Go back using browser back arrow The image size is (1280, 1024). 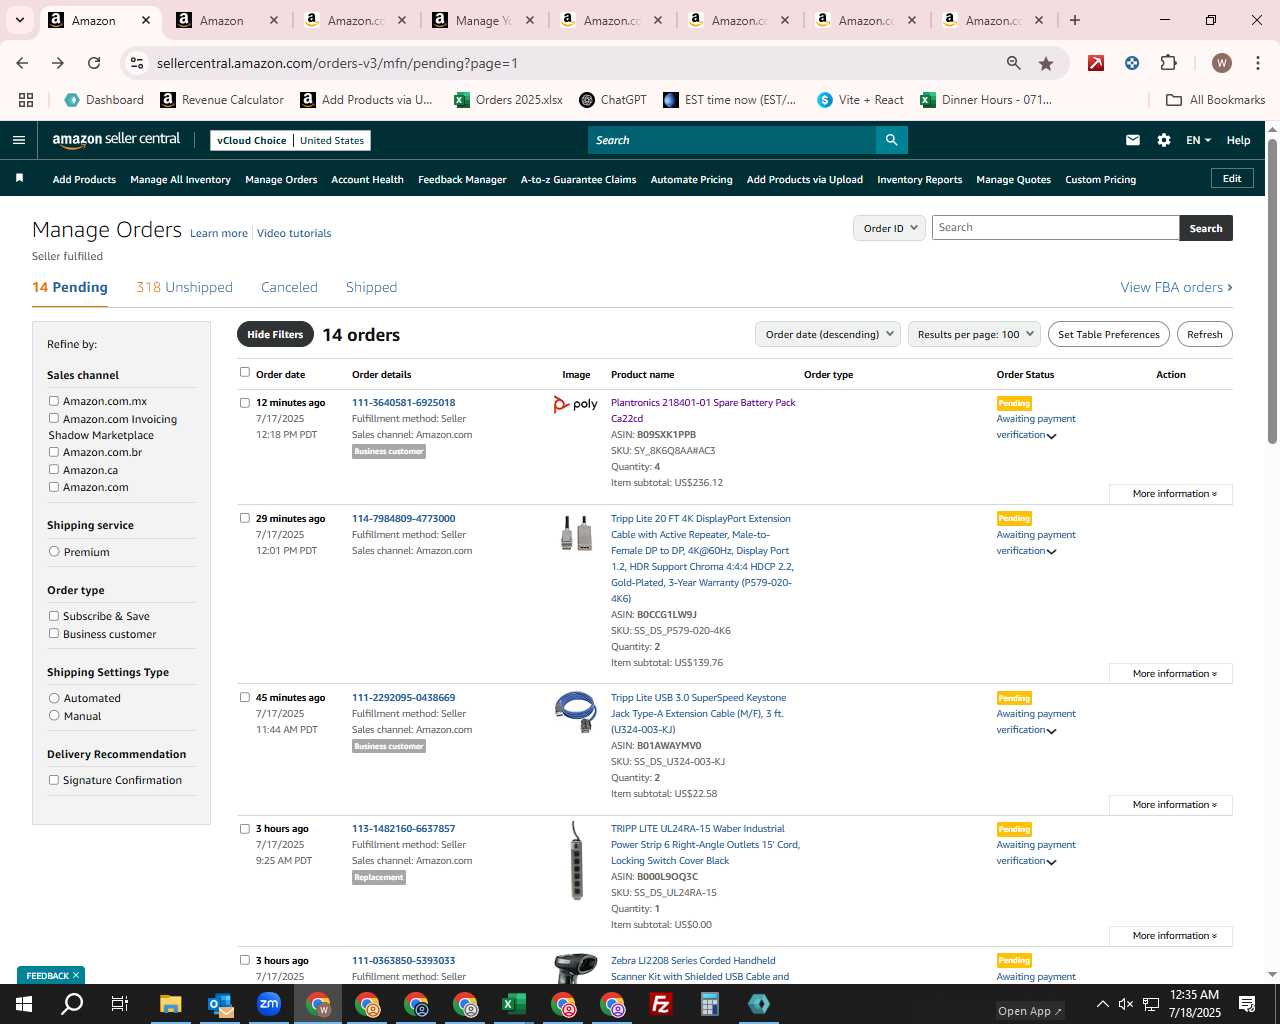22,63
